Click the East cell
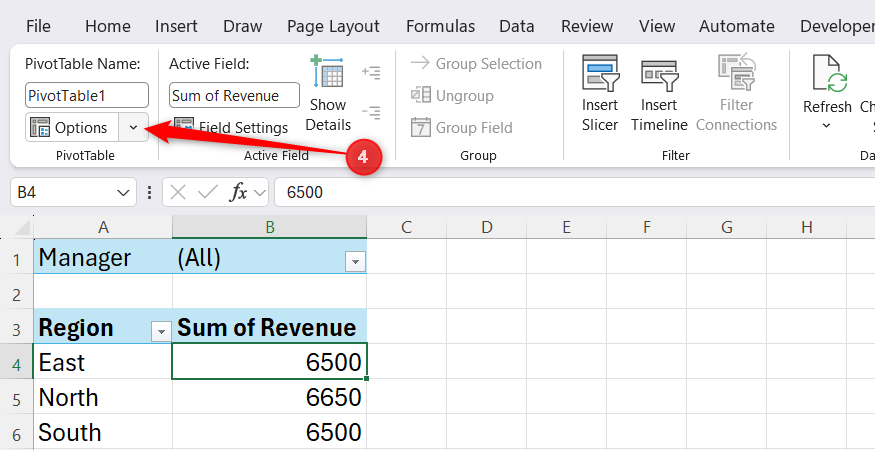Viewport: 875px width, 450px height. point(103,362)
